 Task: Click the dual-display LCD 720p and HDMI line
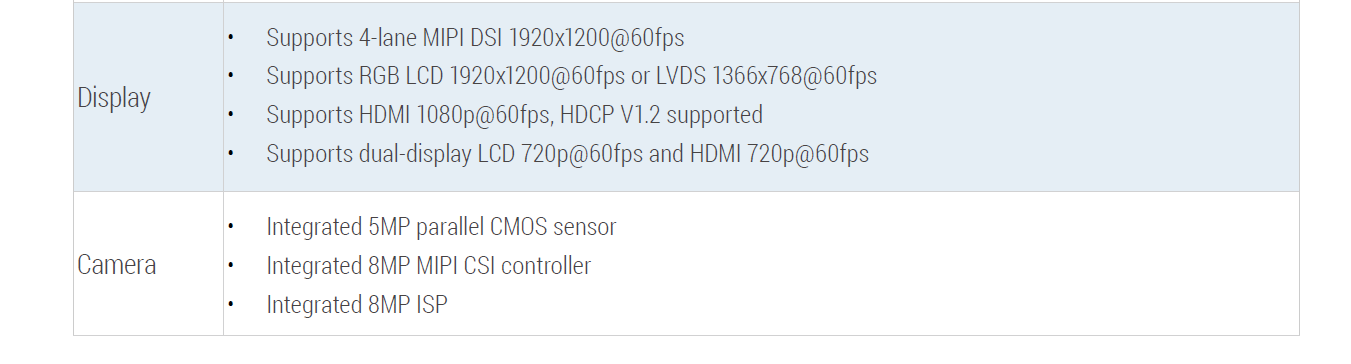(x=567, y=154)
